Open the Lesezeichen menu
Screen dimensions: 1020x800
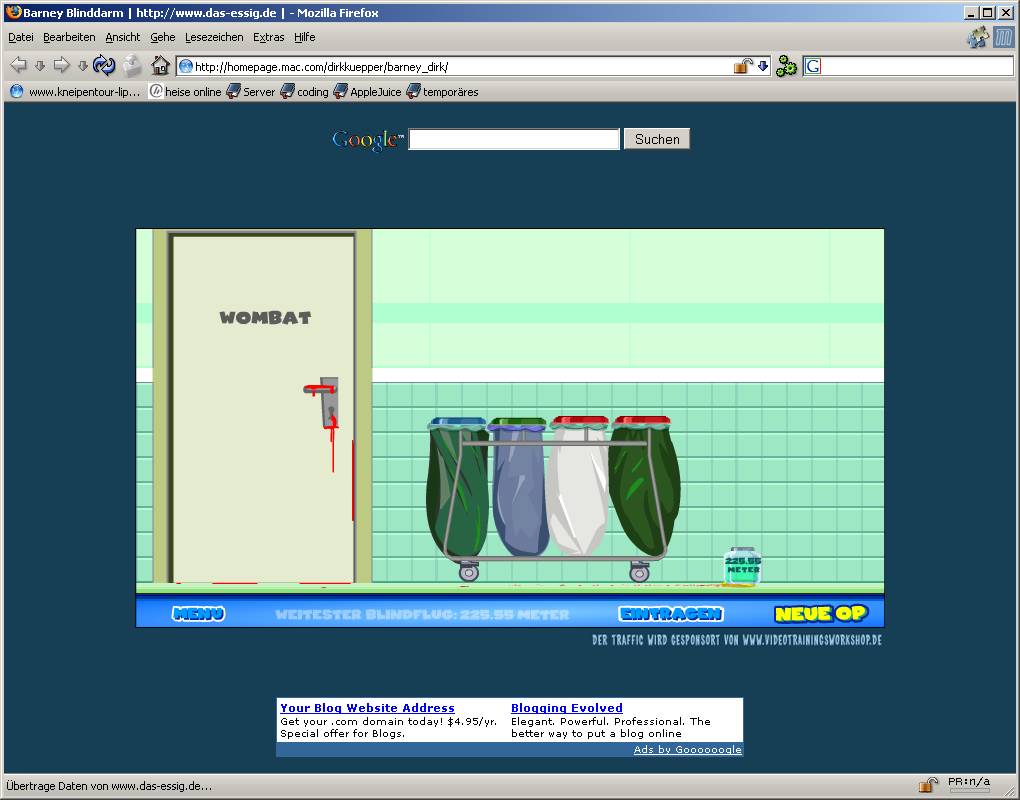213,37
